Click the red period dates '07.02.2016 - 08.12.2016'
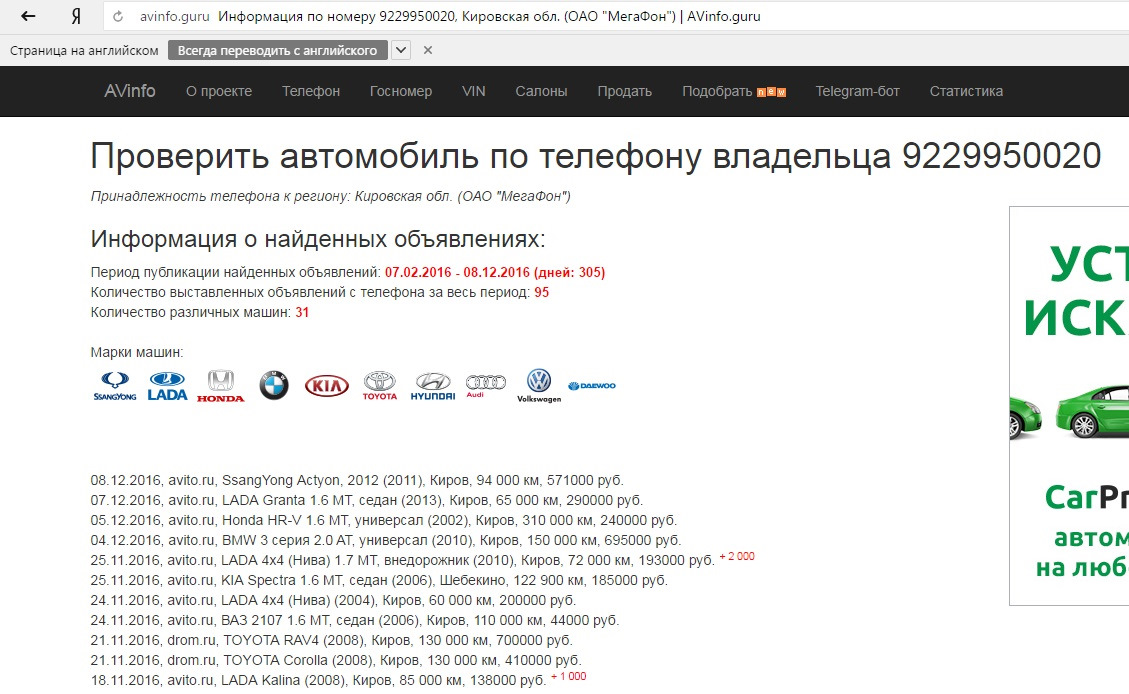1129x694 pixels. (457, 273)
